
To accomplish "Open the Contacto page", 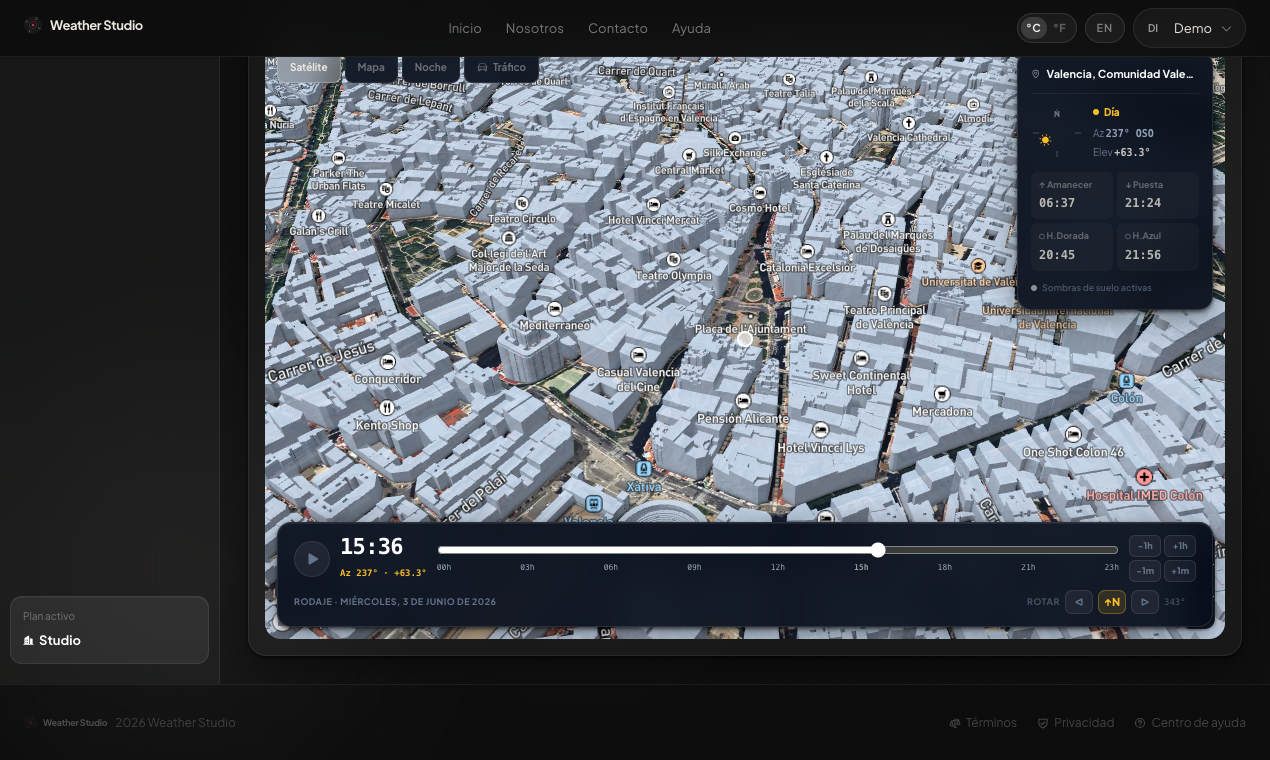I will pos(618,28).
